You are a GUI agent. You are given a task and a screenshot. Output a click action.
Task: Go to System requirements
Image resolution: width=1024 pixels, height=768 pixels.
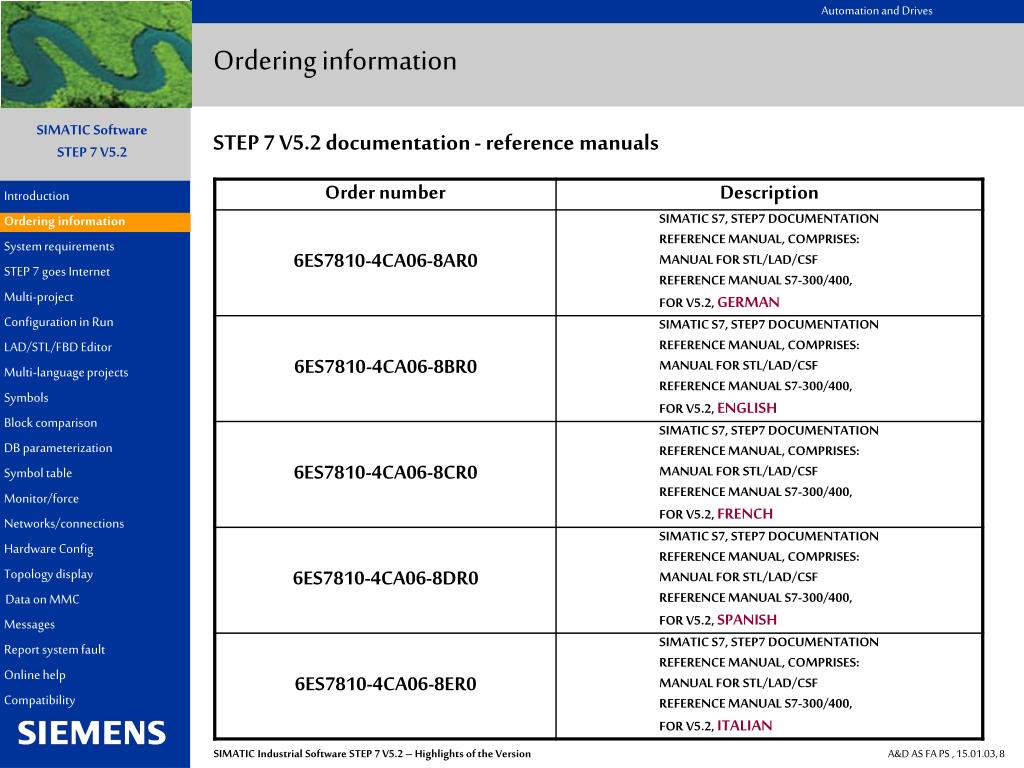tap(59, 246)
